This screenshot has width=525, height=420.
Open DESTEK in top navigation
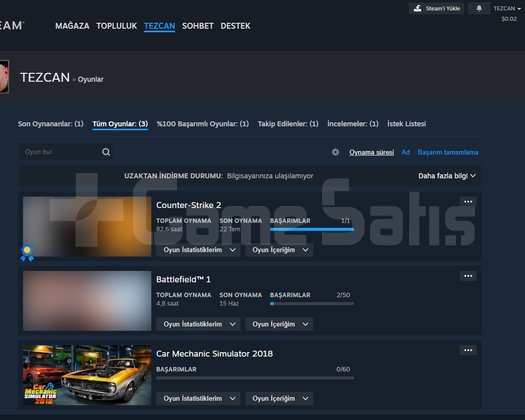(x=235, y=26)
